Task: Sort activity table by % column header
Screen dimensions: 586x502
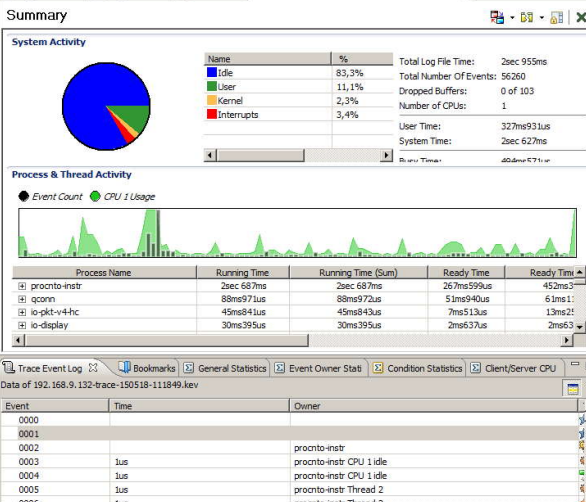Action: pyautogui.click(x=362, y=59)
